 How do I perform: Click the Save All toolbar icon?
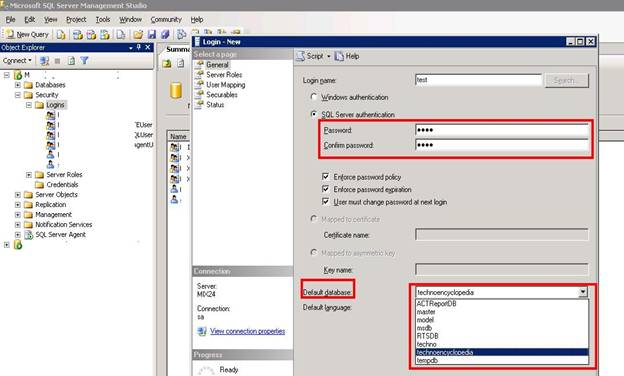[165, 35]
